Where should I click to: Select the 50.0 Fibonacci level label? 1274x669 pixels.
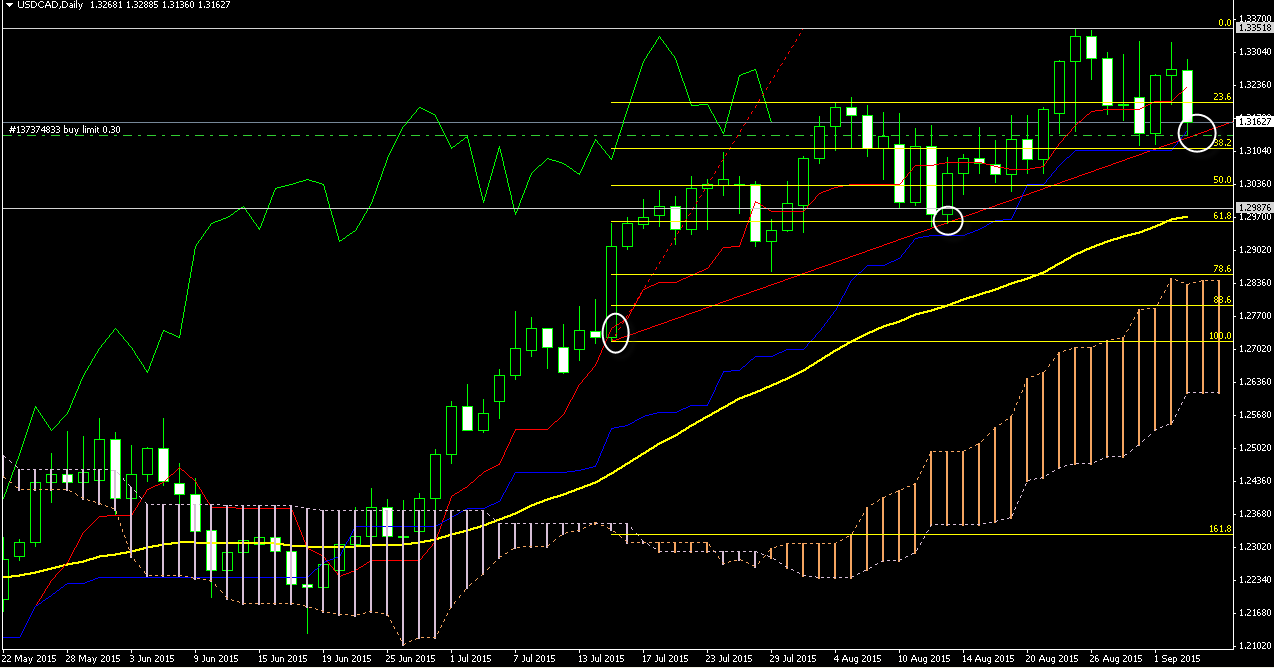pos(1221,180)
